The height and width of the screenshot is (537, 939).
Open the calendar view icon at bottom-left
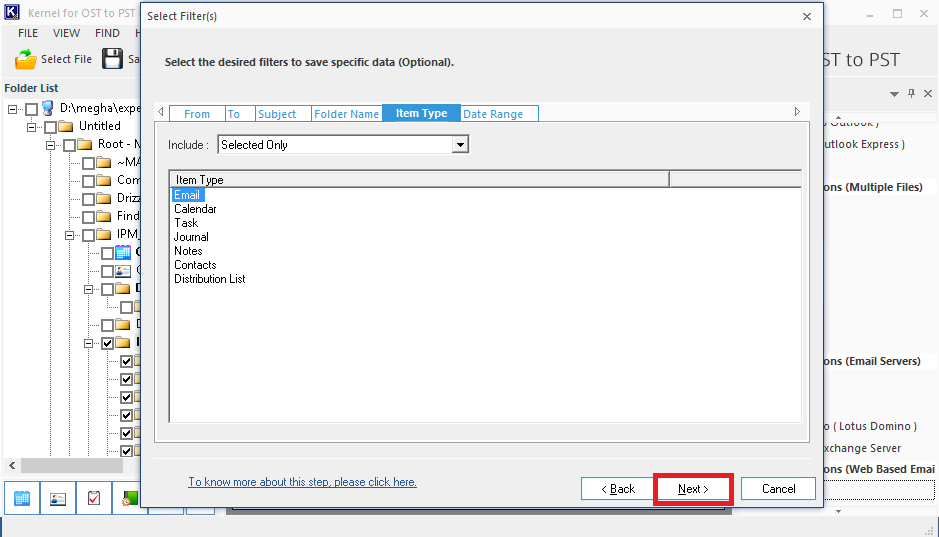tap(22, 498)
